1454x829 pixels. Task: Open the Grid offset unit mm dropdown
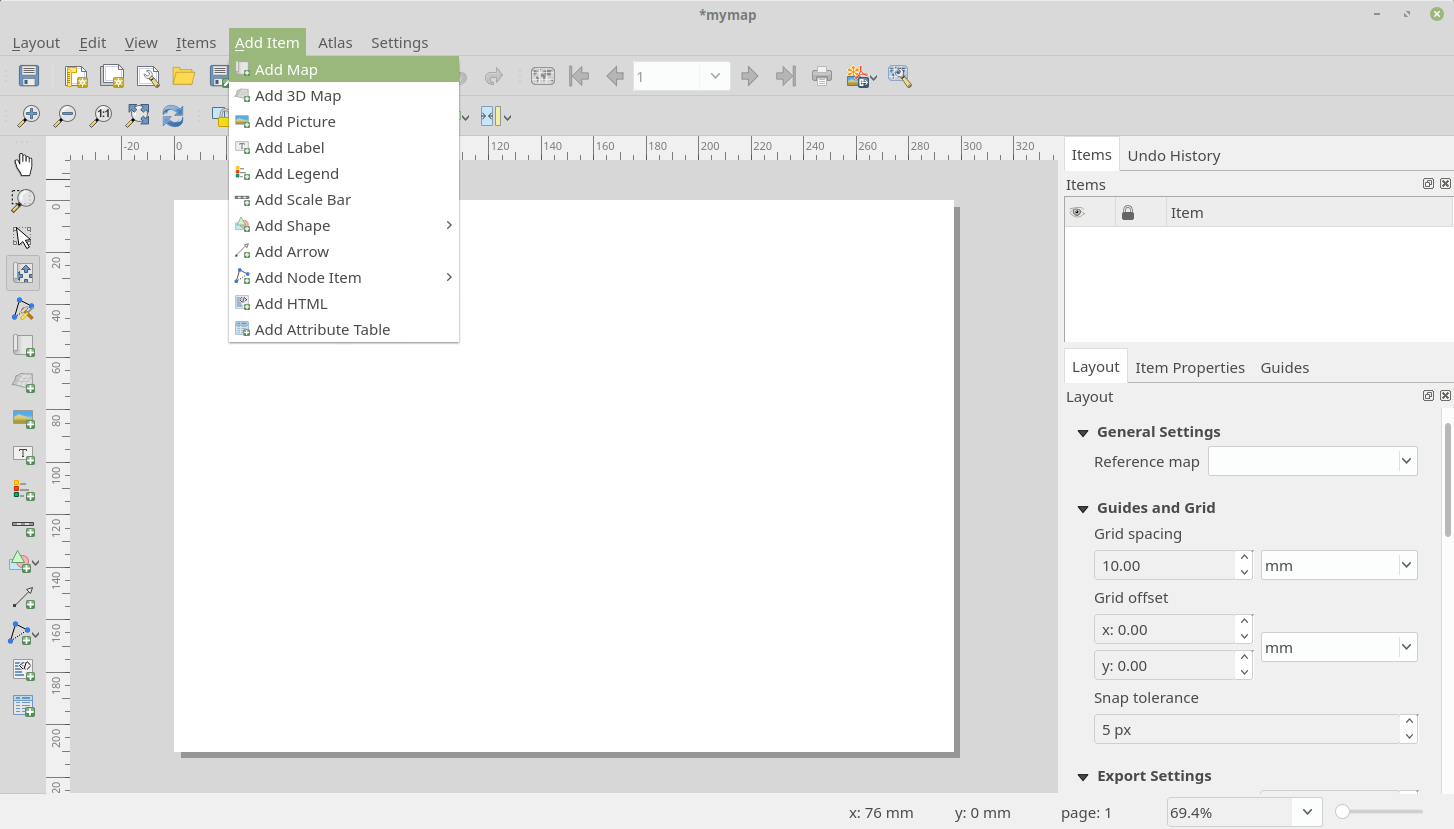click(1338, 647)
